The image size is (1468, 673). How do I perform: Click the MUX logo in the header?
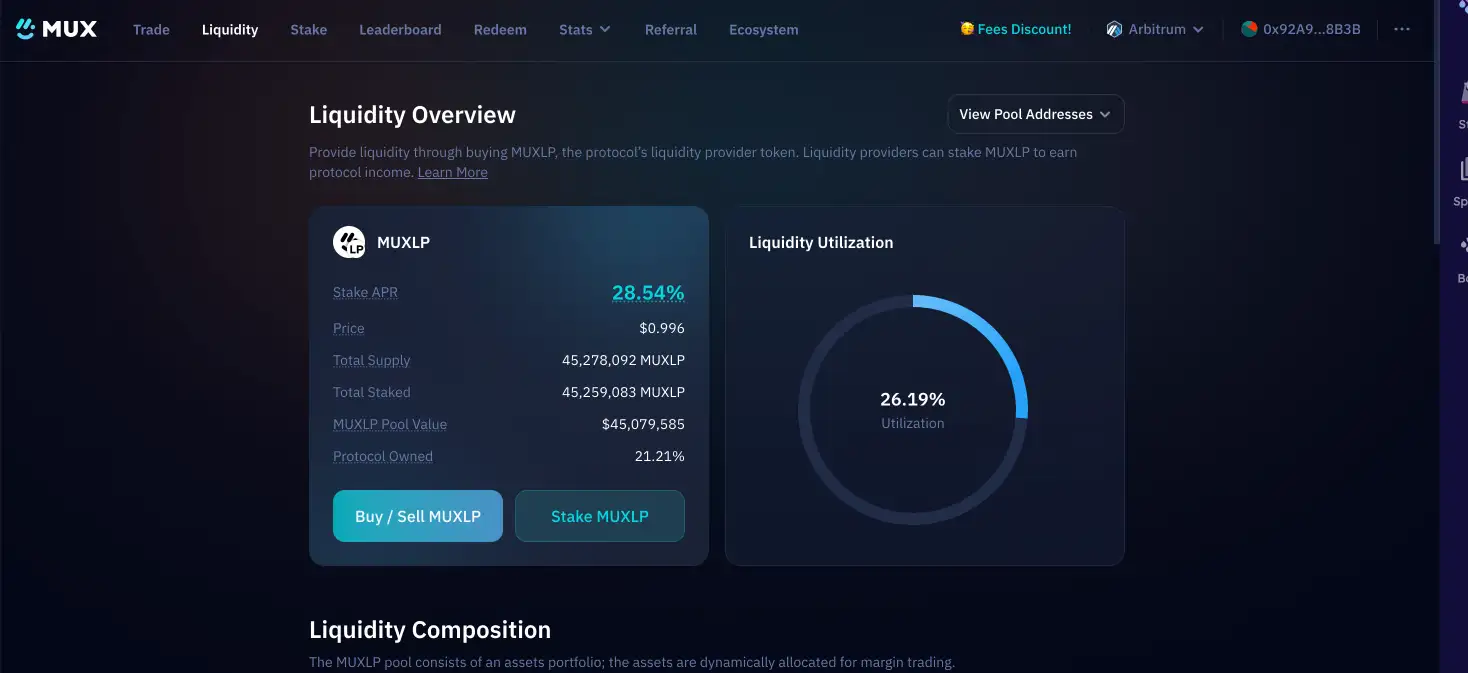pyautogui.click(x=57, y=29)
